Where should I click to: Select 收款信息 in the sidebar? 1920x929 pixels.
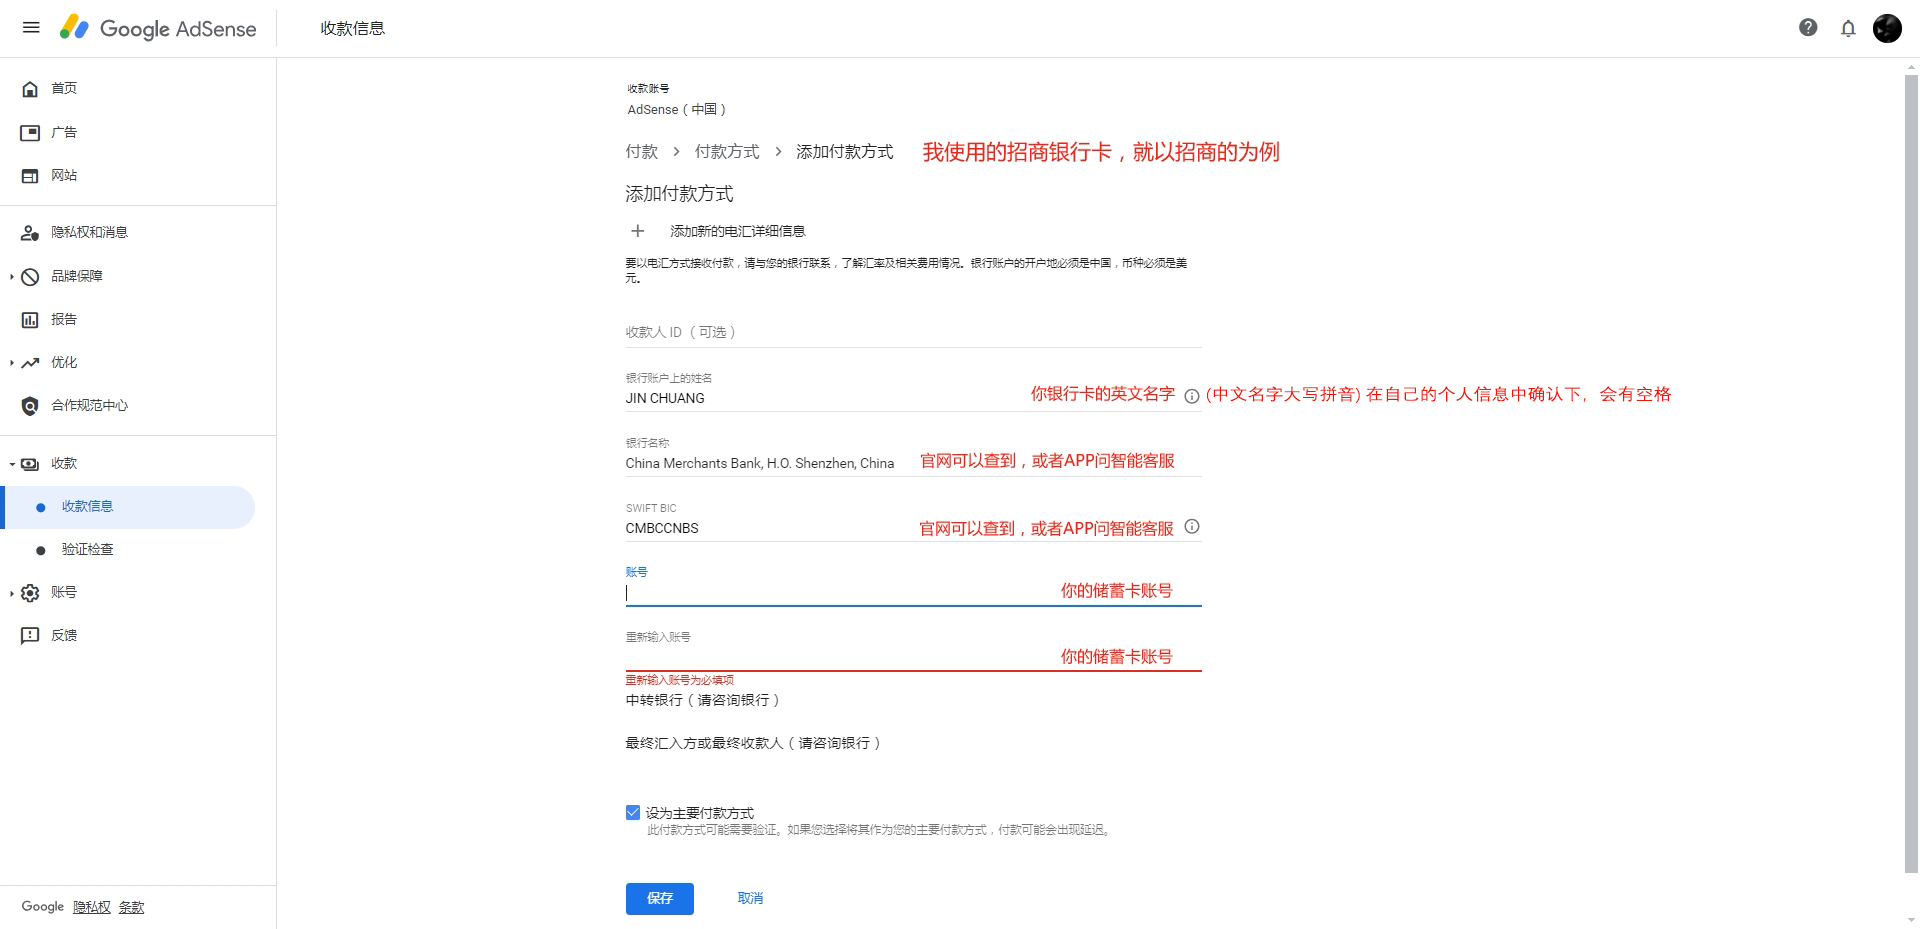pos(129,507)
